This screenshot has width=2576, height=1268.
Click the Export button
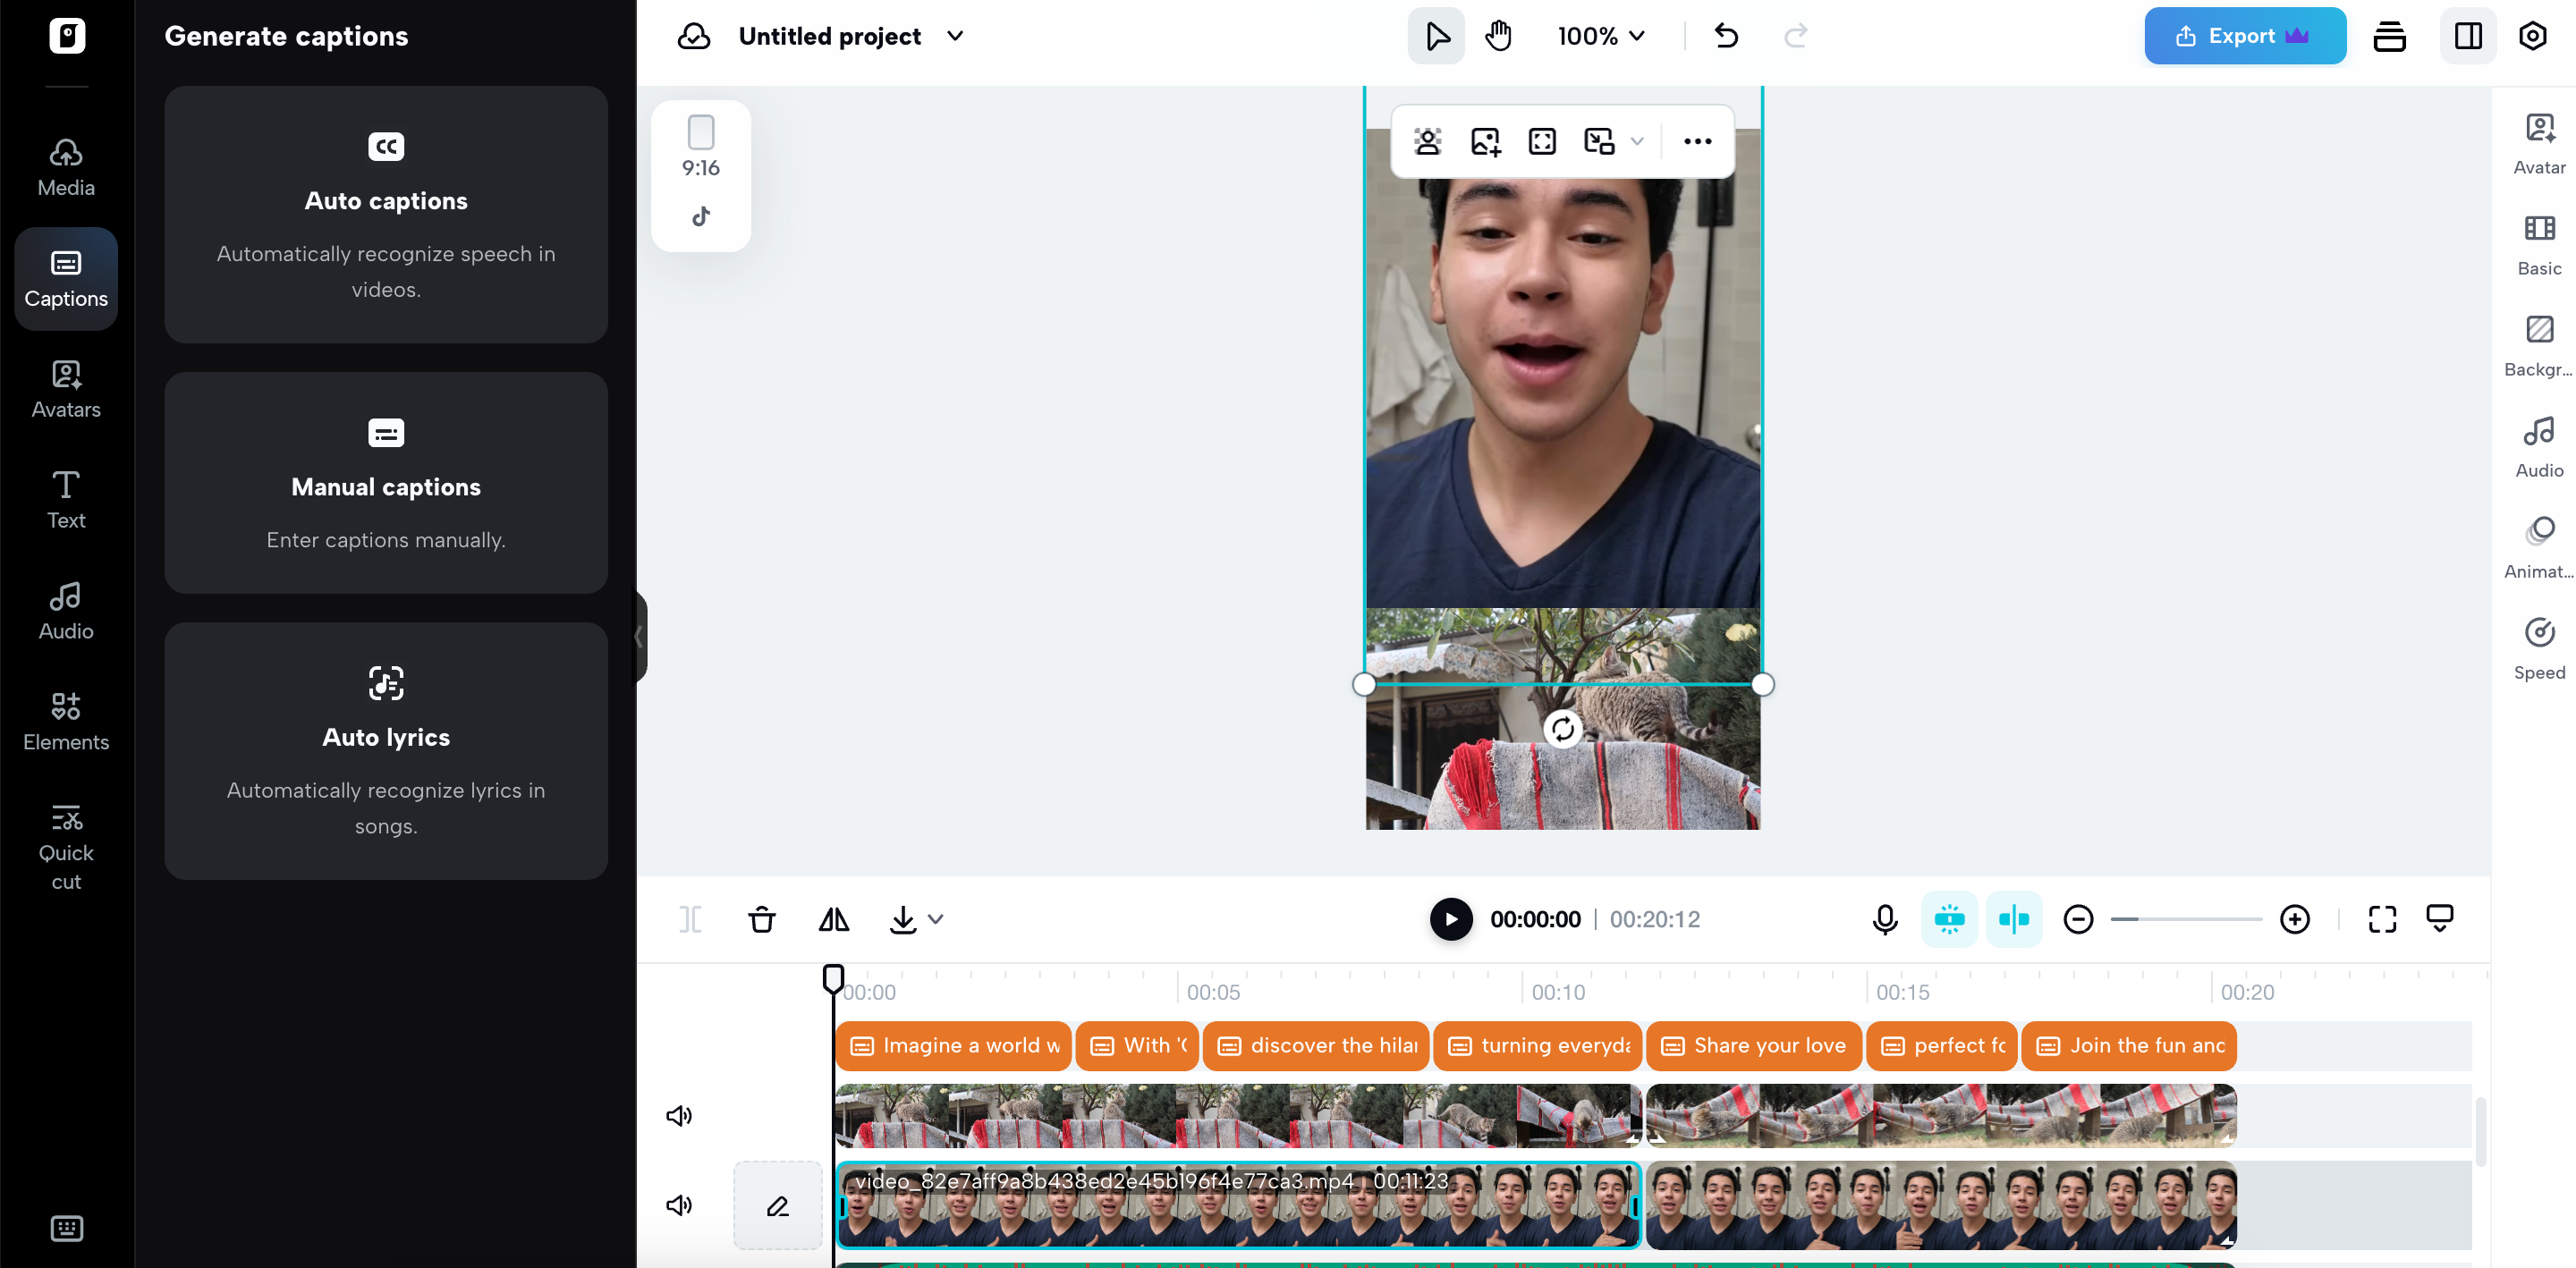tap(2244, 36)
